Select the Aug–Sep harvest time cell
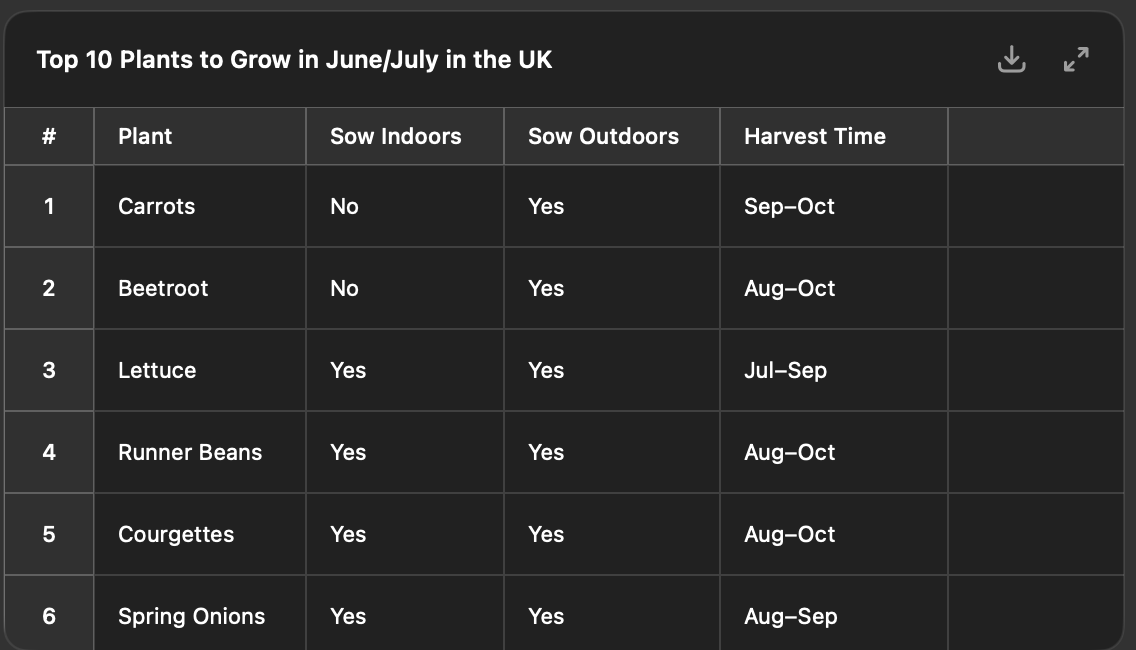Image resolution: width=1136 pixels, height=650 pixels. pyautogui.click(x=790, y=616)
